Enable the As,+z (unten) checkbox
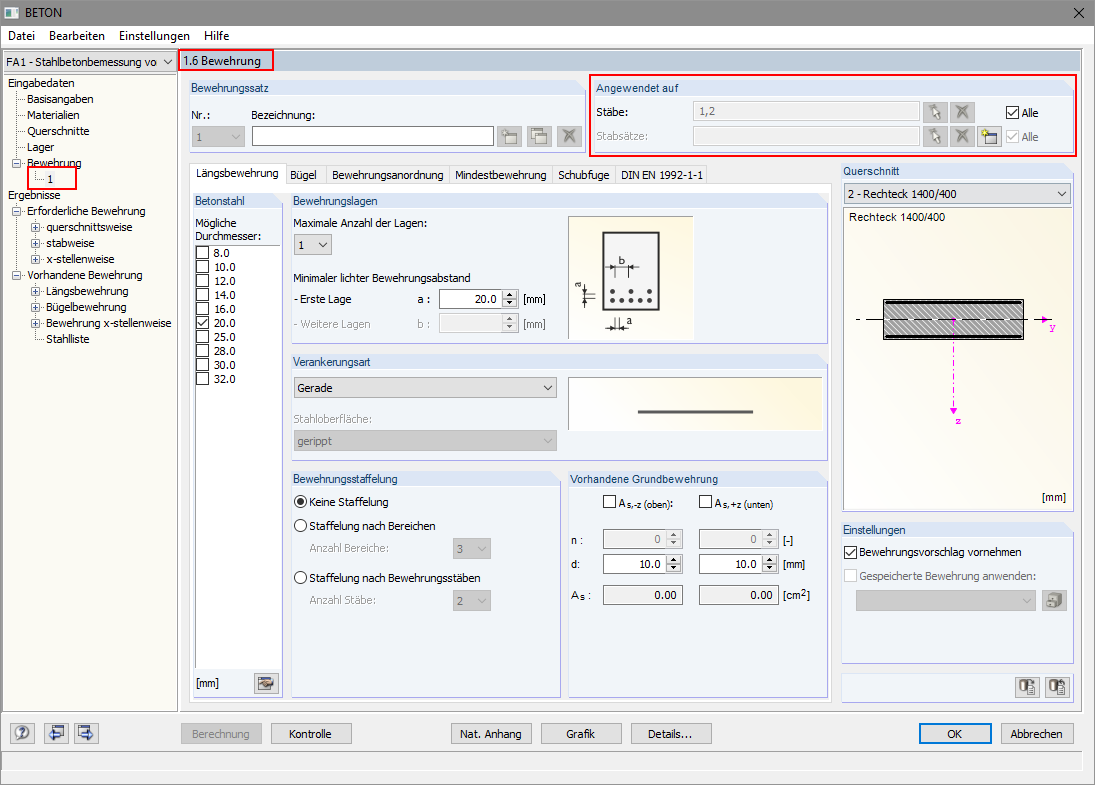 tap(705, 502)
